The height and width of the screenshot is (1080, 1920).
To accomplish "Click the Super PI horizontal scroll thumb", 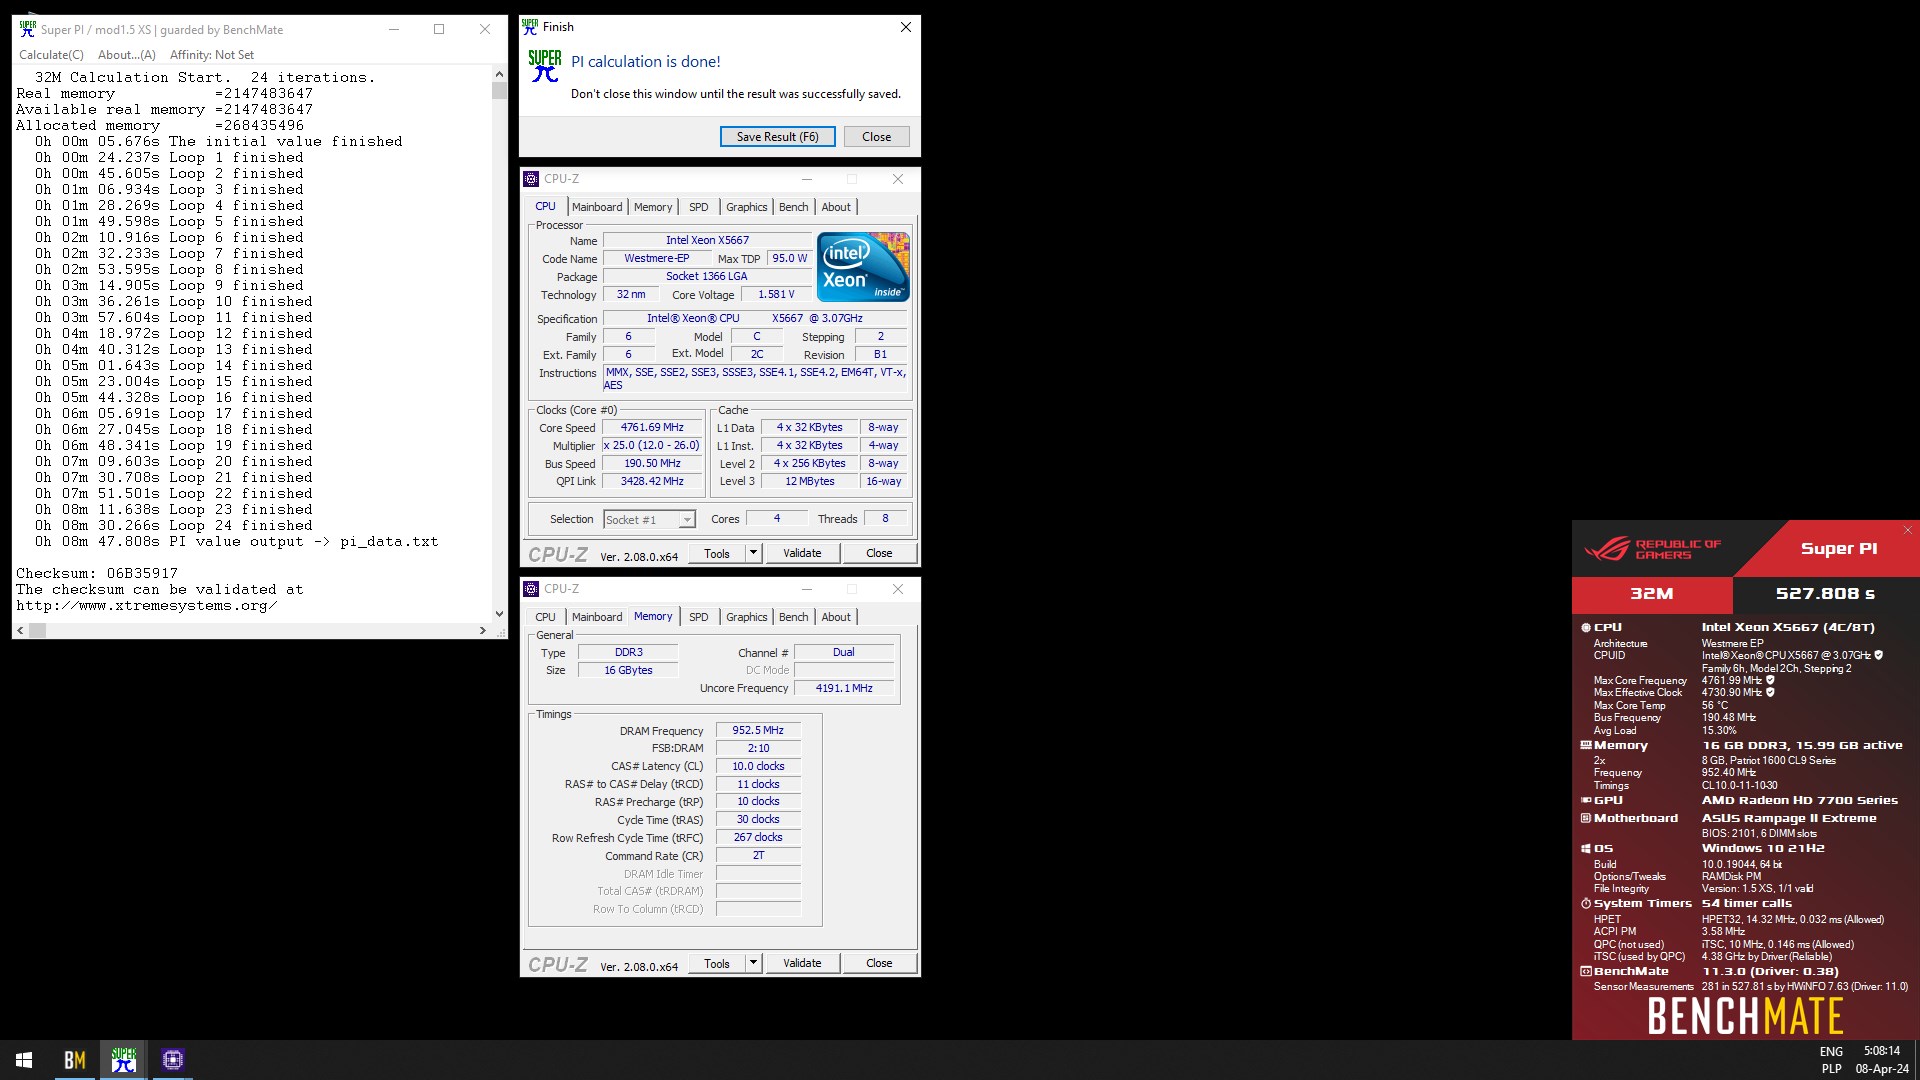I will point(38,631).
